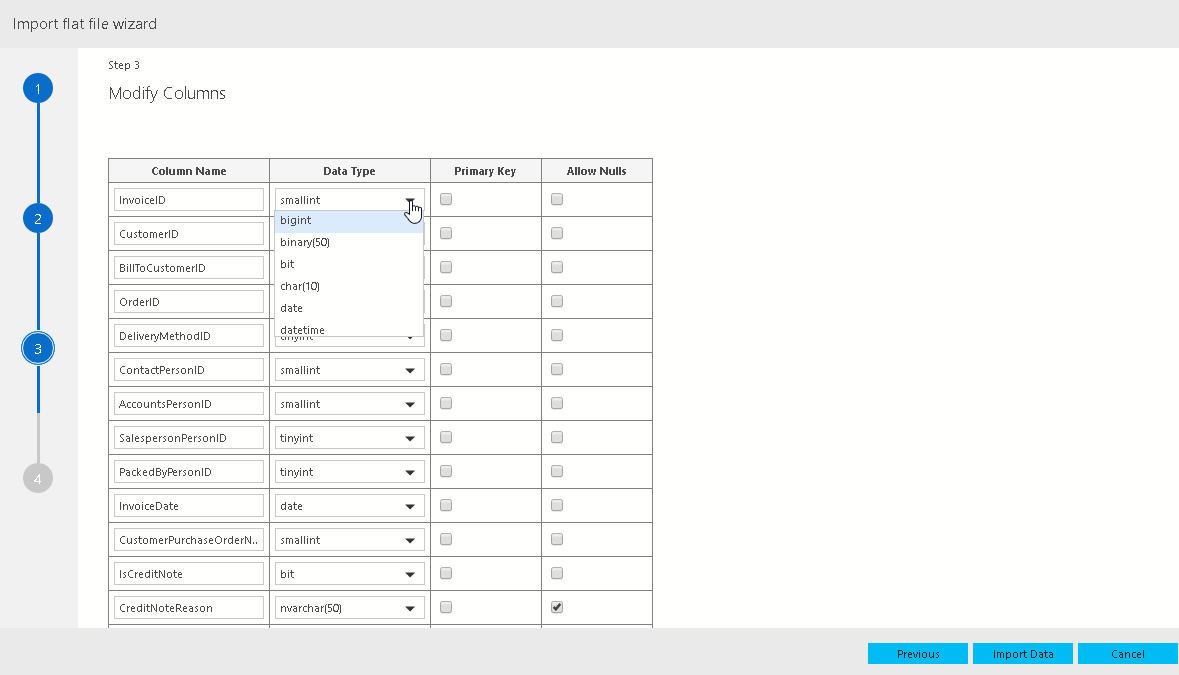Edit the InvoiceID column name field
This screenshot has height=675, width=1179.
[x=189, y=200]
